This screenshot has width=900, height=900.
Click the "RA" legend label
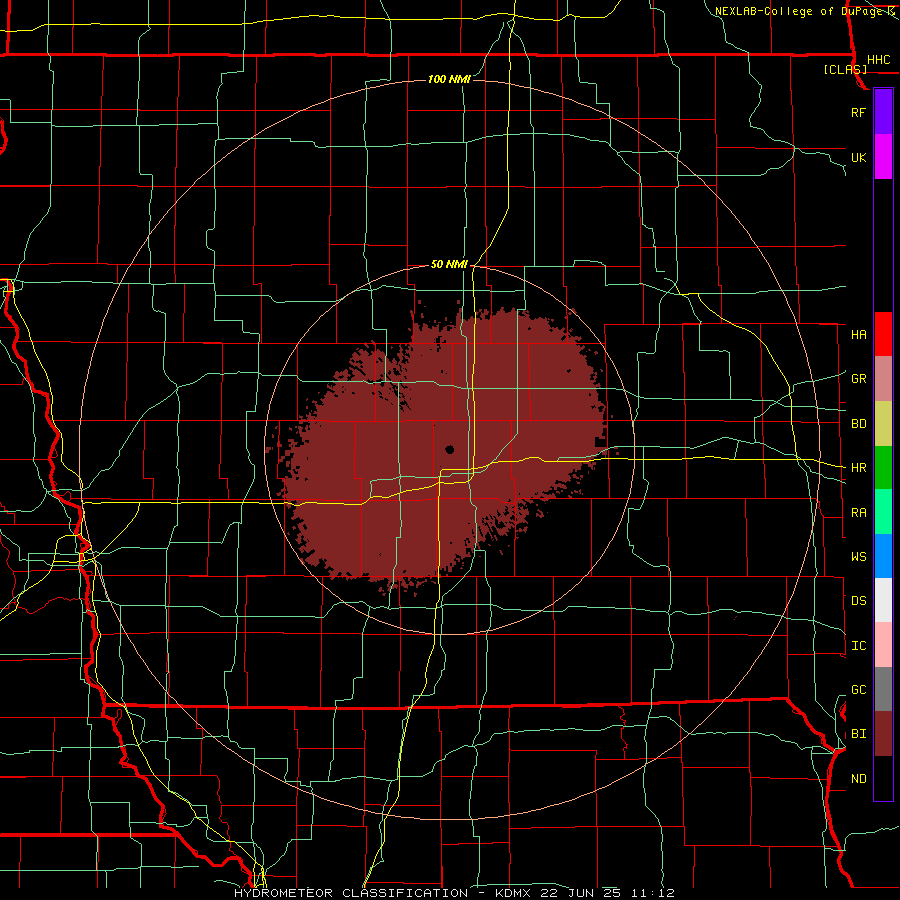click(x=858, y=513)
